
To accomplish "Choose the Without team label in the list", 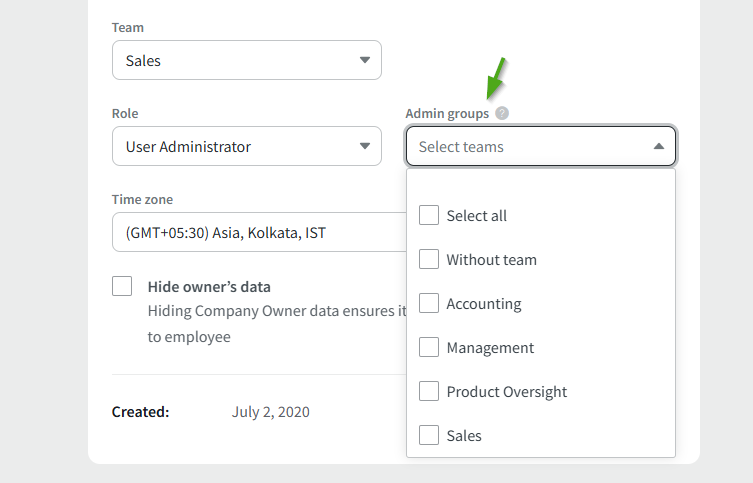I will tap(491, 260).
